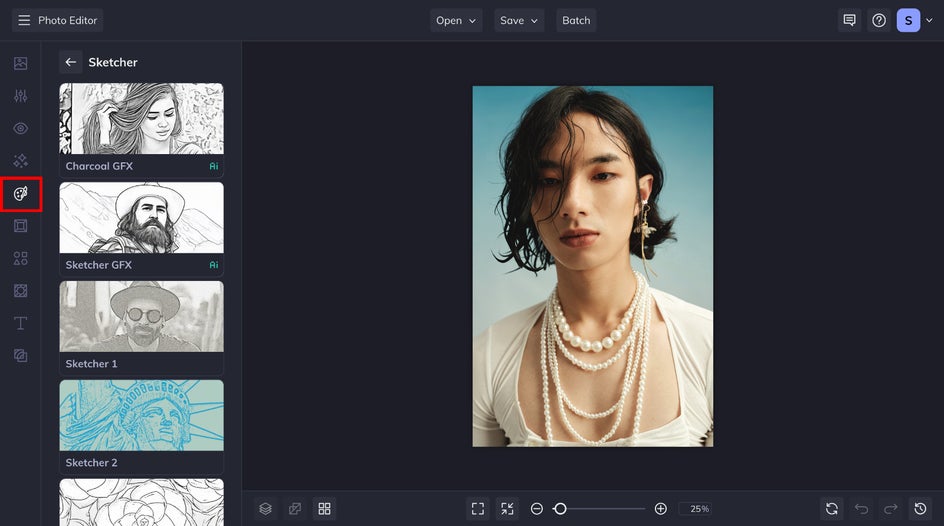Click the Sketcher panel title
The width and height of the screenshot is (944, 526).
(x=113, y=62)
